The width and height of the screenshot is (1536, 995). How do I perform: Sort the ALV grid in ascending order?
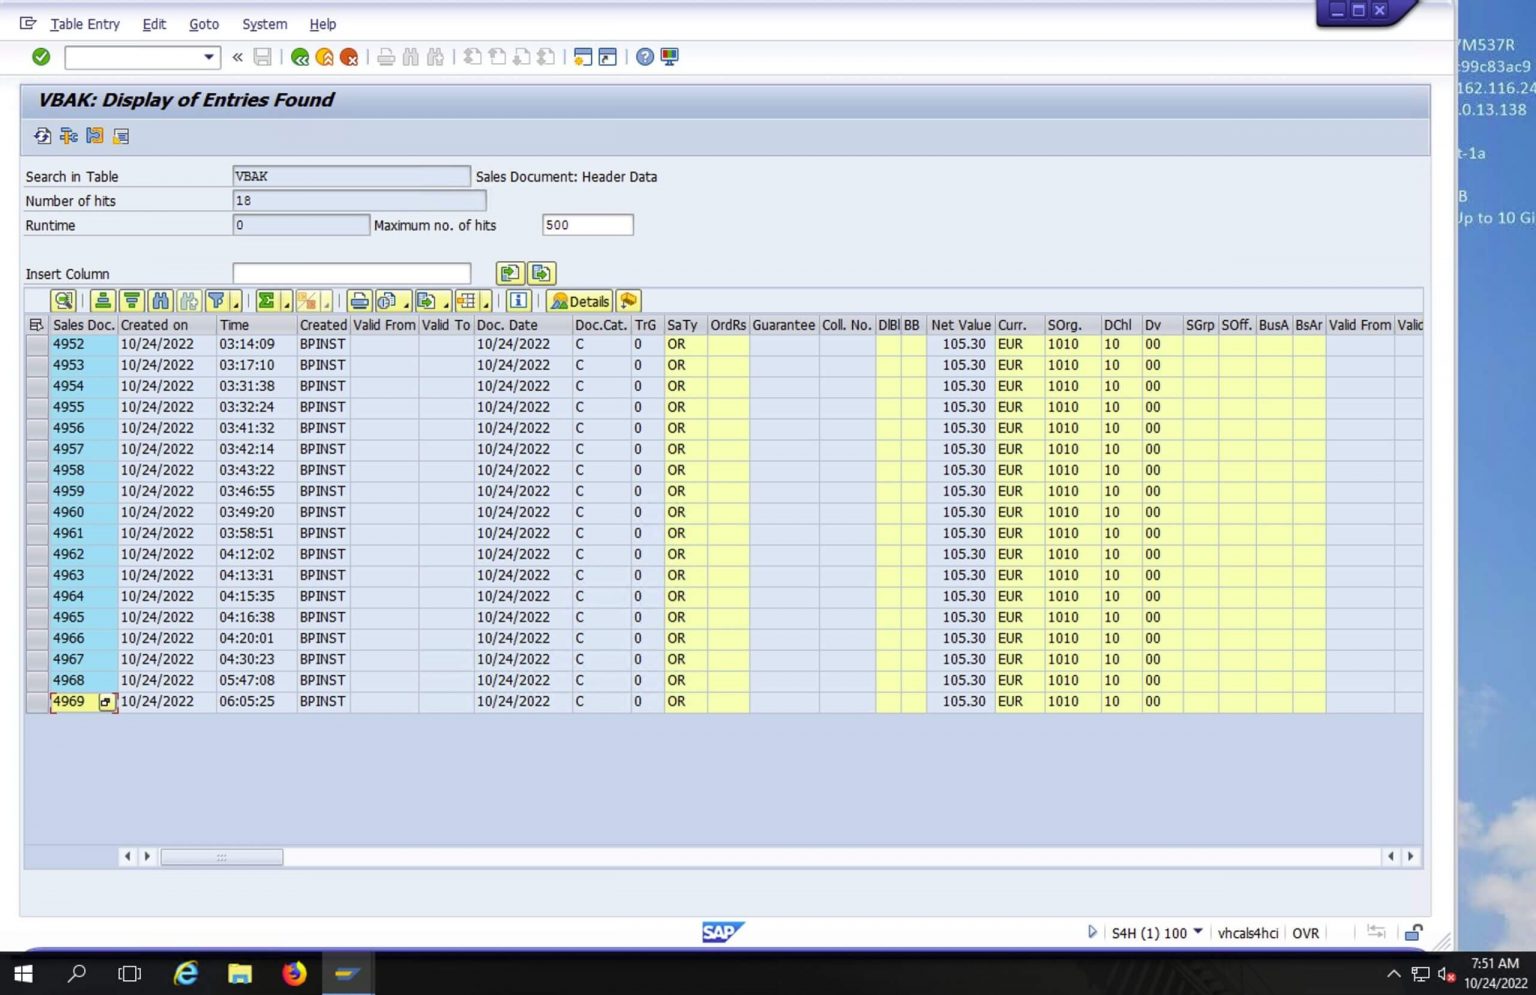coord(102,301)
